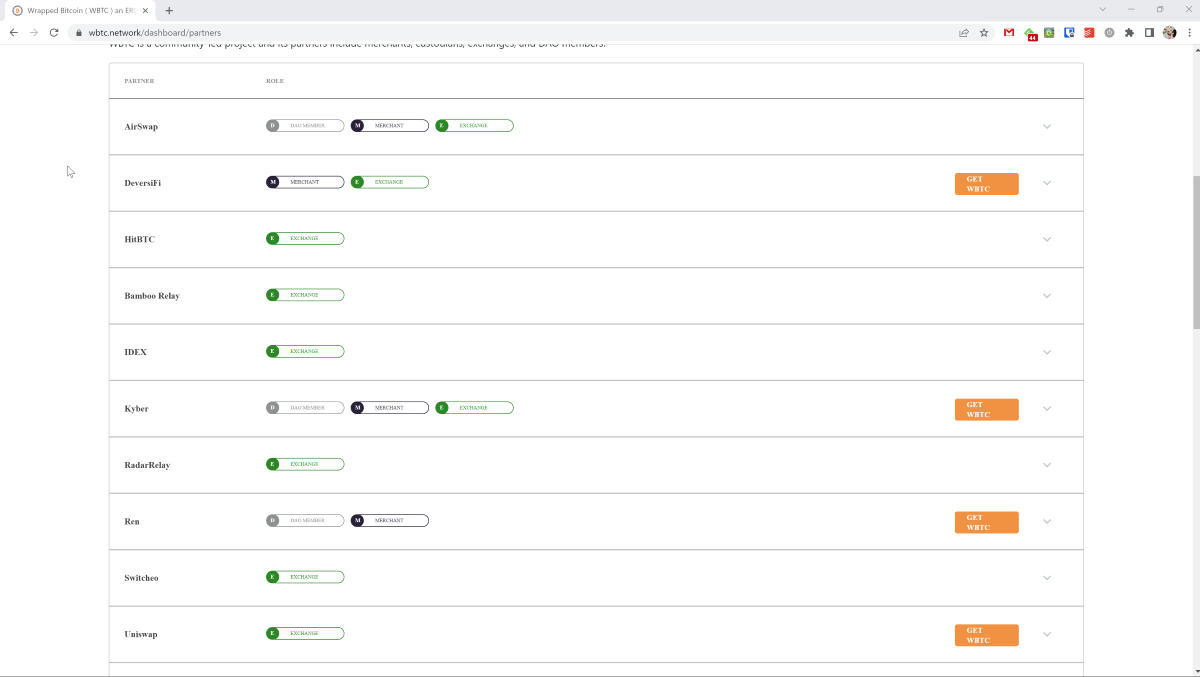Click the IDEX partner name
Screen dimensions: 1200x677
[x=135, y=353]
